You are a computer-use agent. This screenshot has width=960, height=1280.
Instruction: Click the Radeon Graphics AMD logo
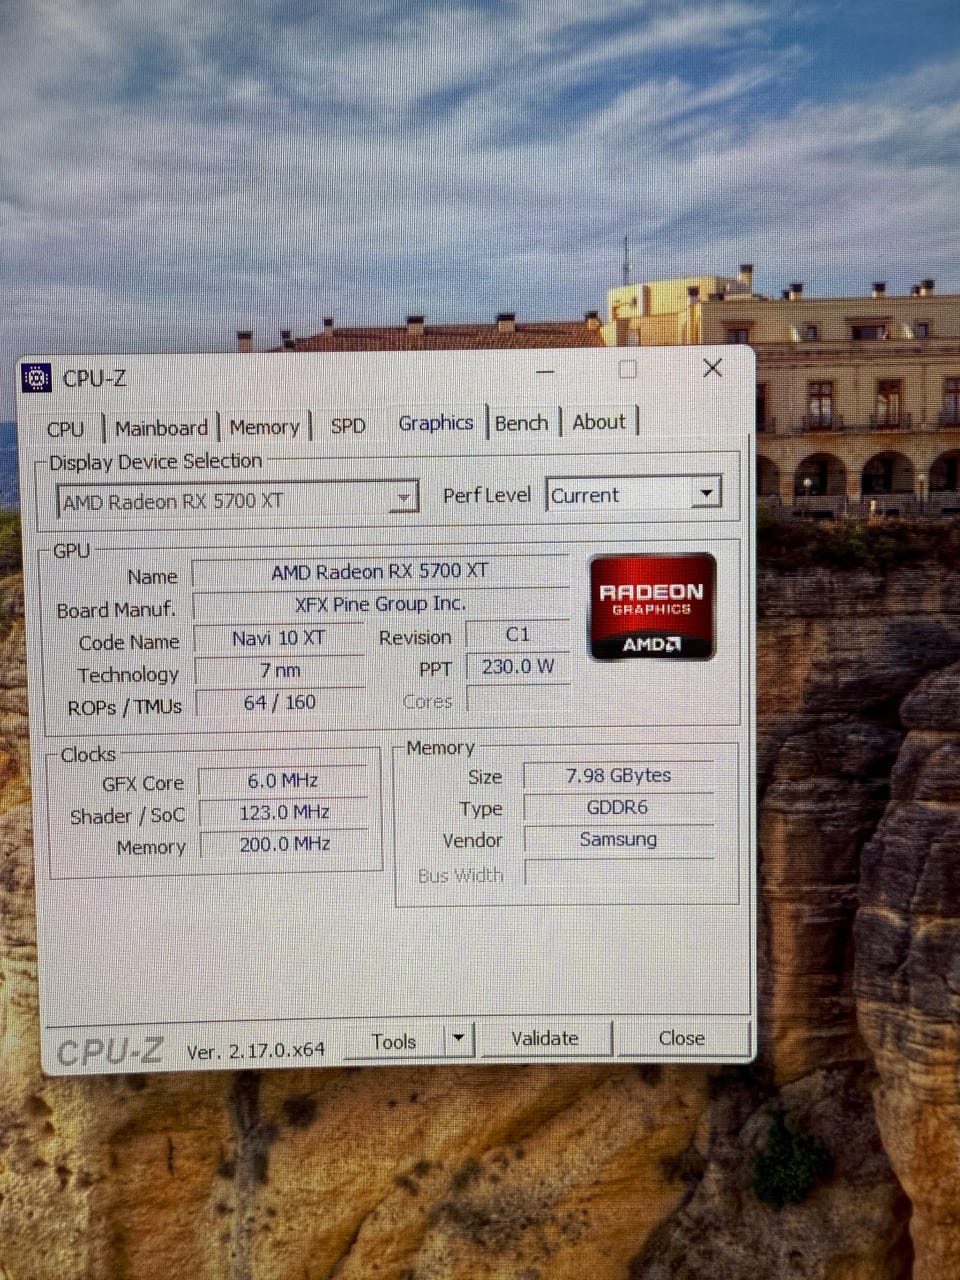tap(652, 606)
